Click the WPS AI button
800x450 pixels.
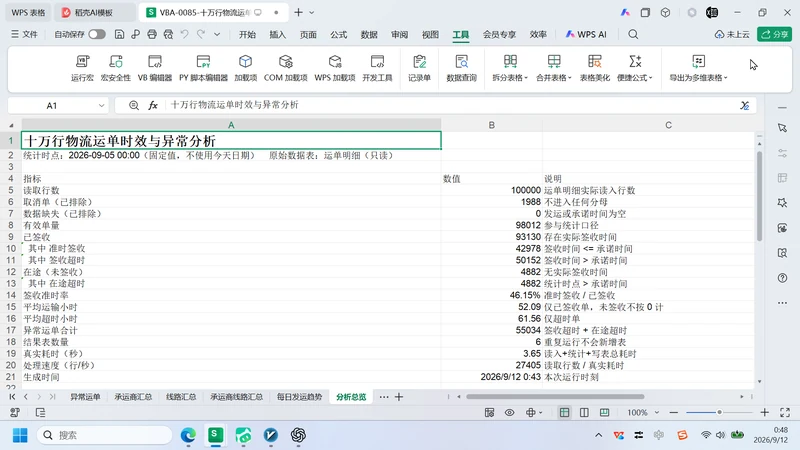[x=586, y=34]
